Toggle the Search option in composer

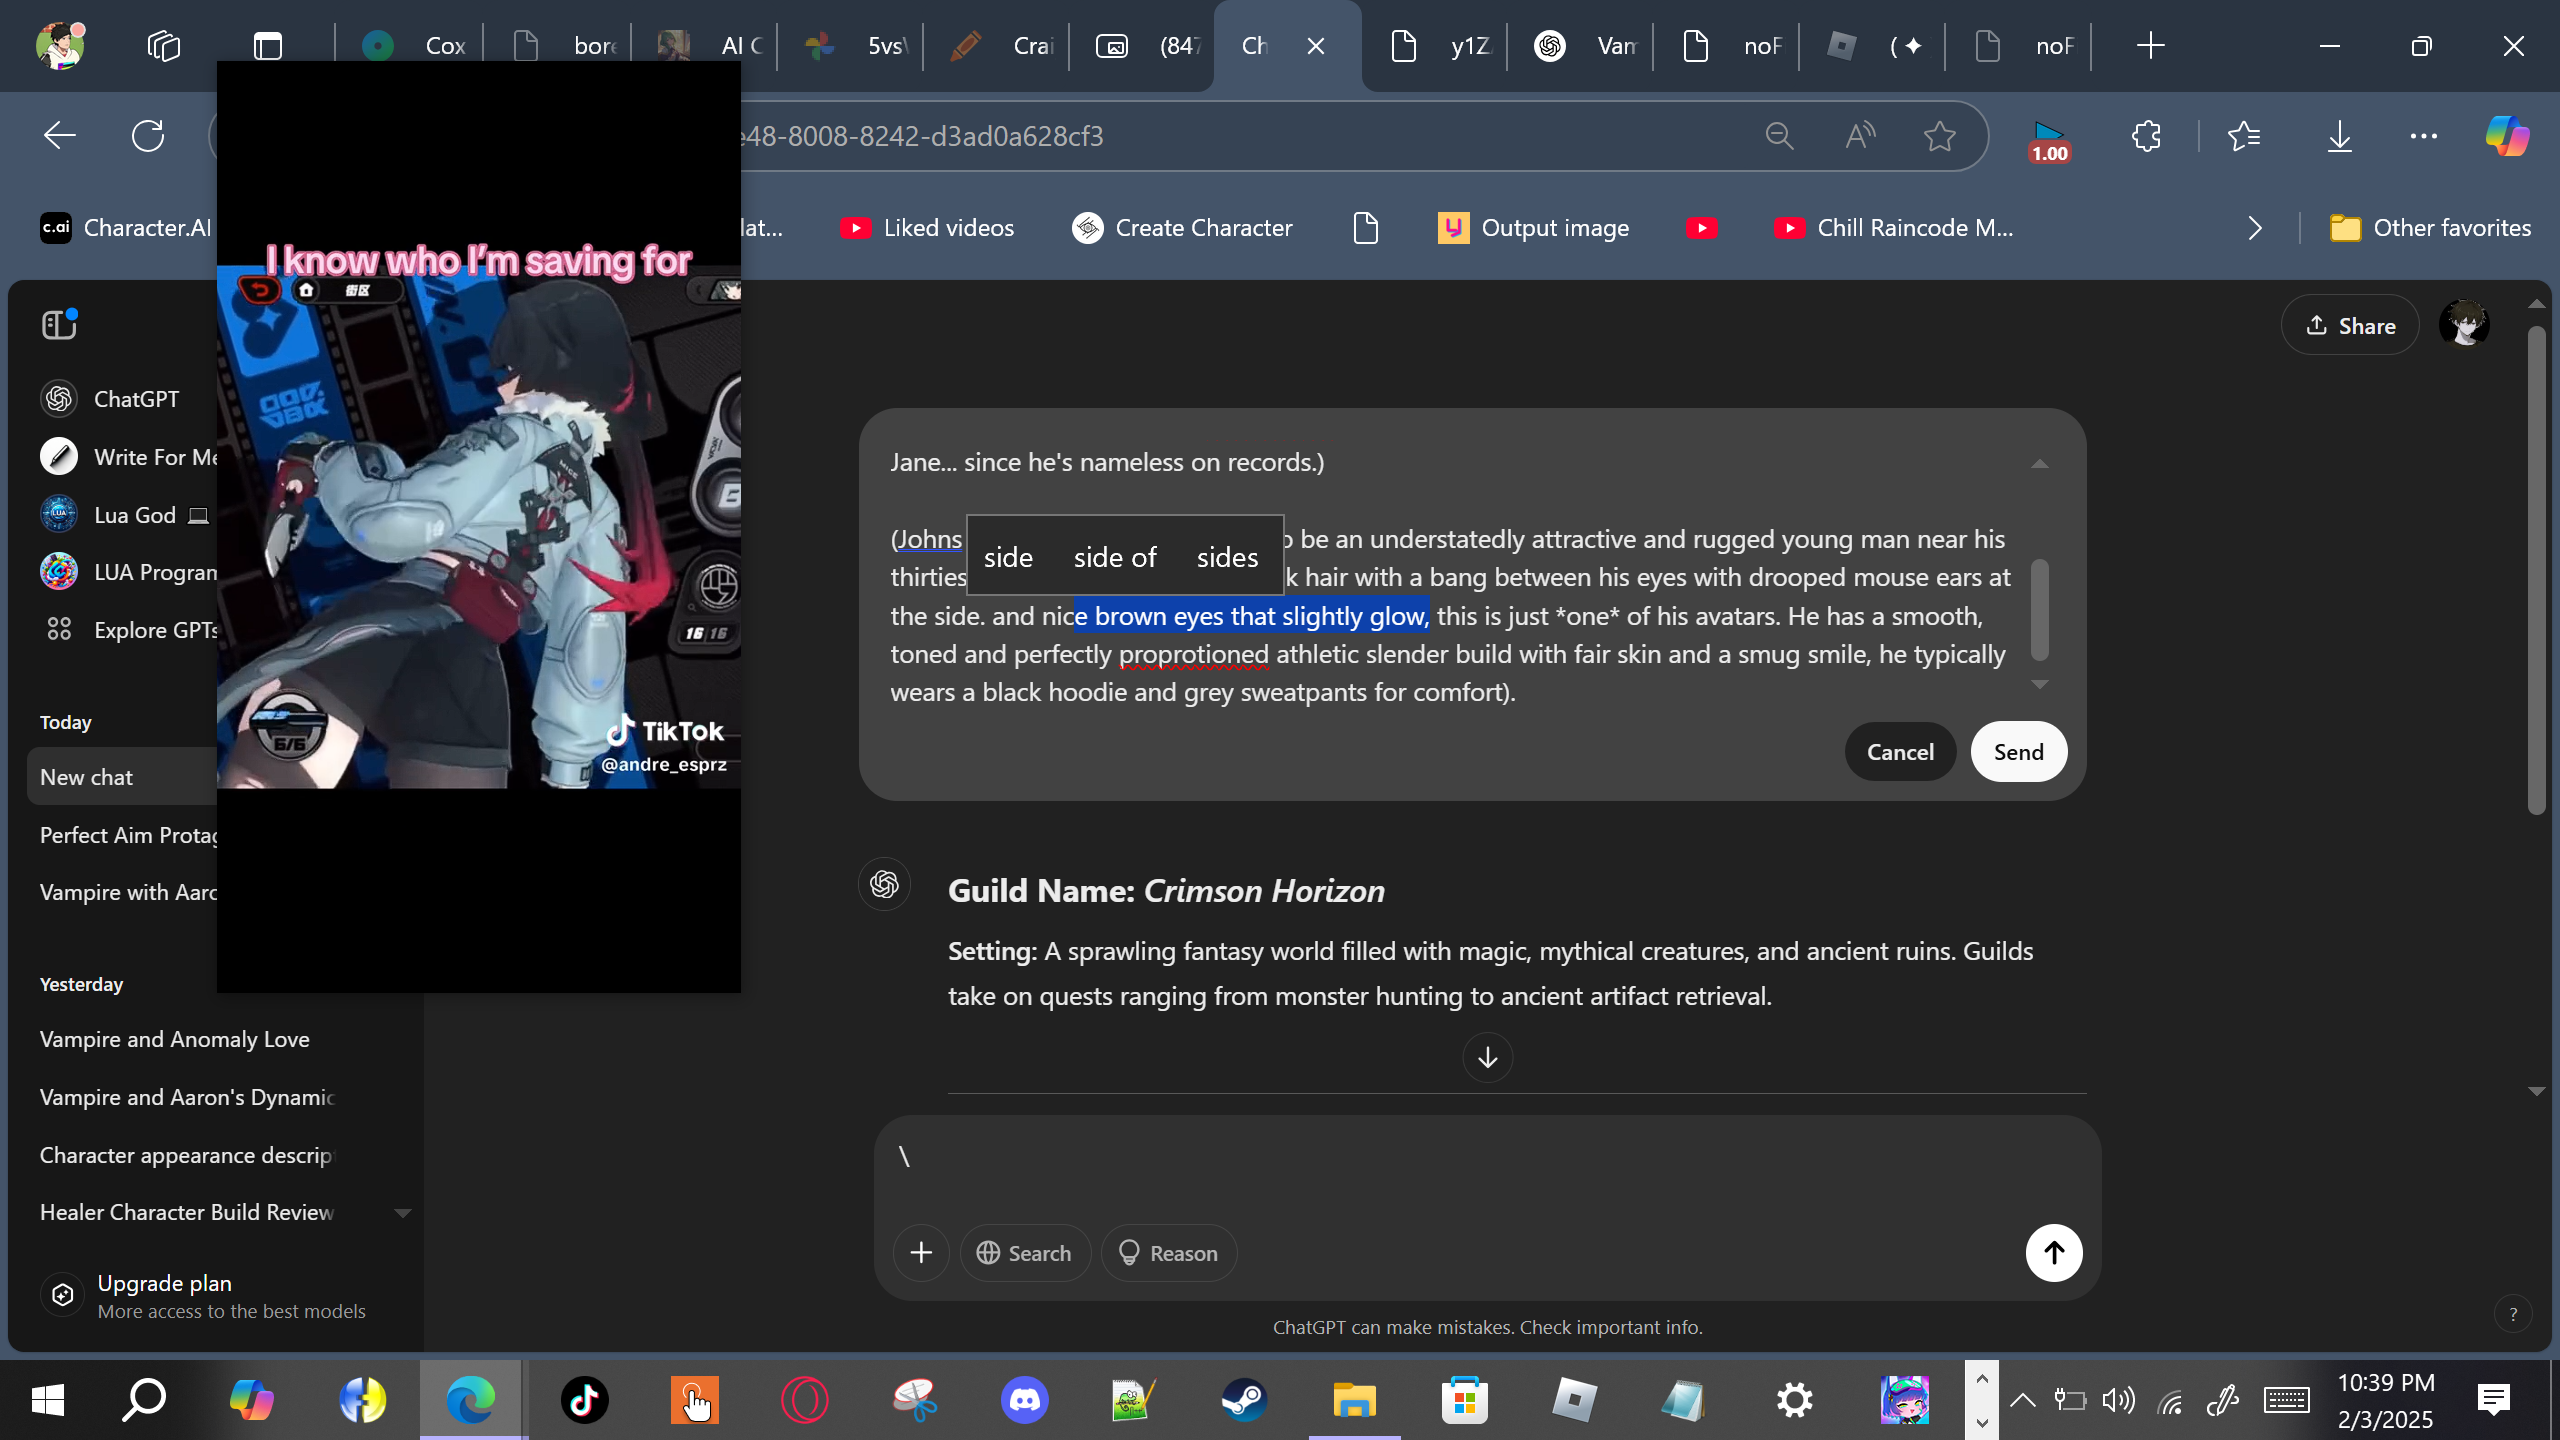[x=1025, y=1253]
